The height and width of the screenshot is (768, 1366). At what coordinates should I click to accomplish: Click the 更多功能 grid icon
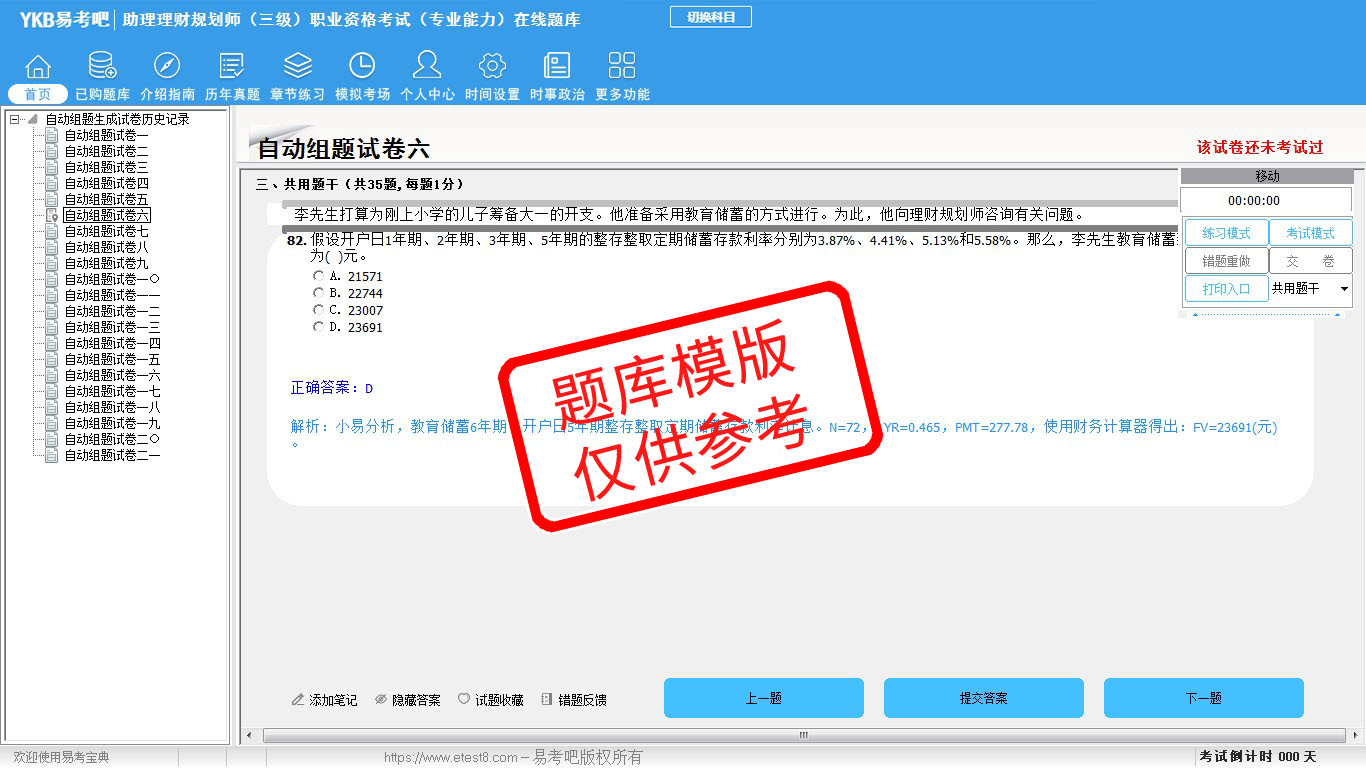pos(622,66)
